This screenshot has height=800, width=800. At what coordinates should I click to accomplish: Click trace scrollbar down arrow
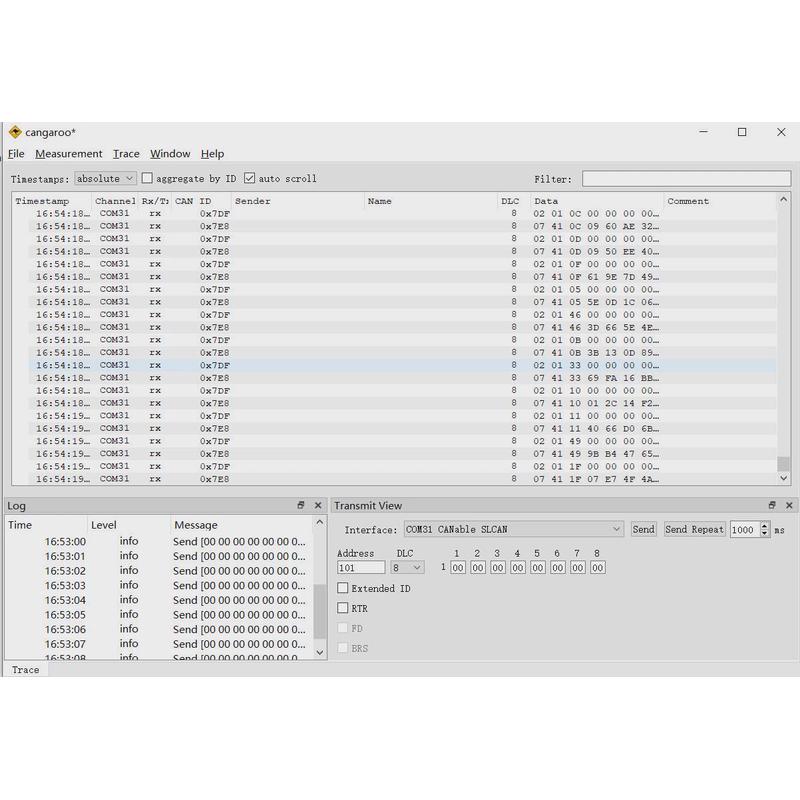click(784, 478)
